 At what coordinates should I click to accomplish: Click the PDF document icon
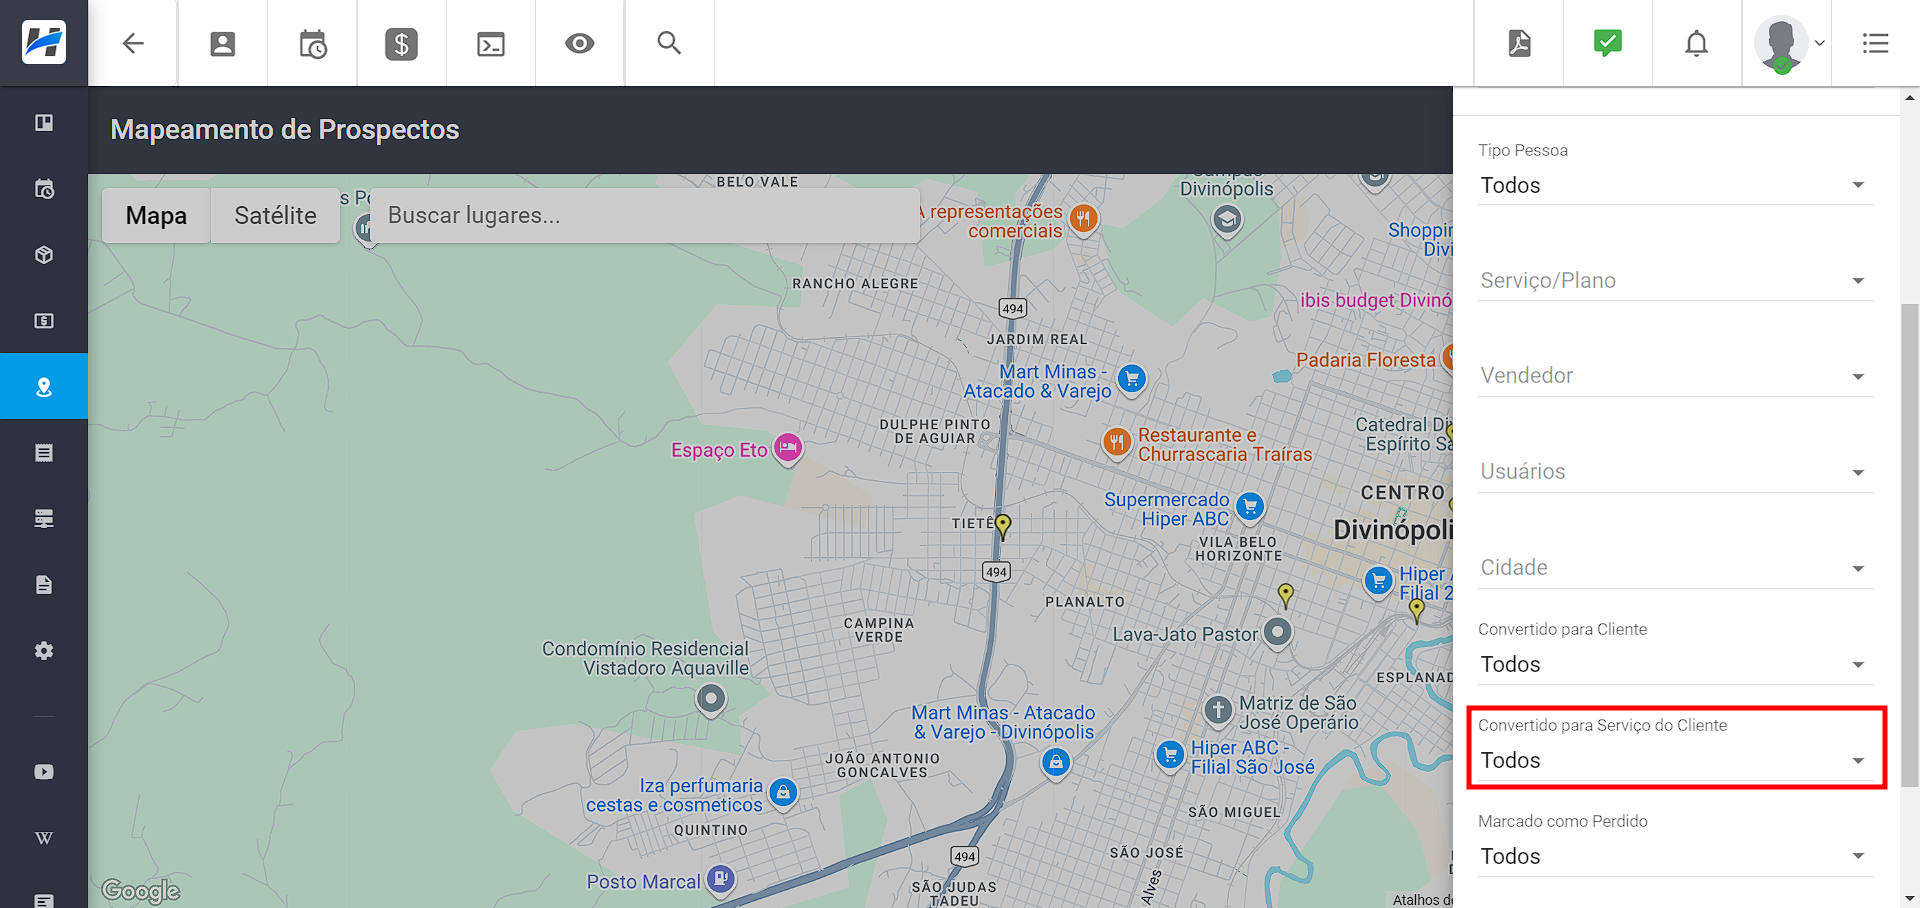coord(1519,43)
